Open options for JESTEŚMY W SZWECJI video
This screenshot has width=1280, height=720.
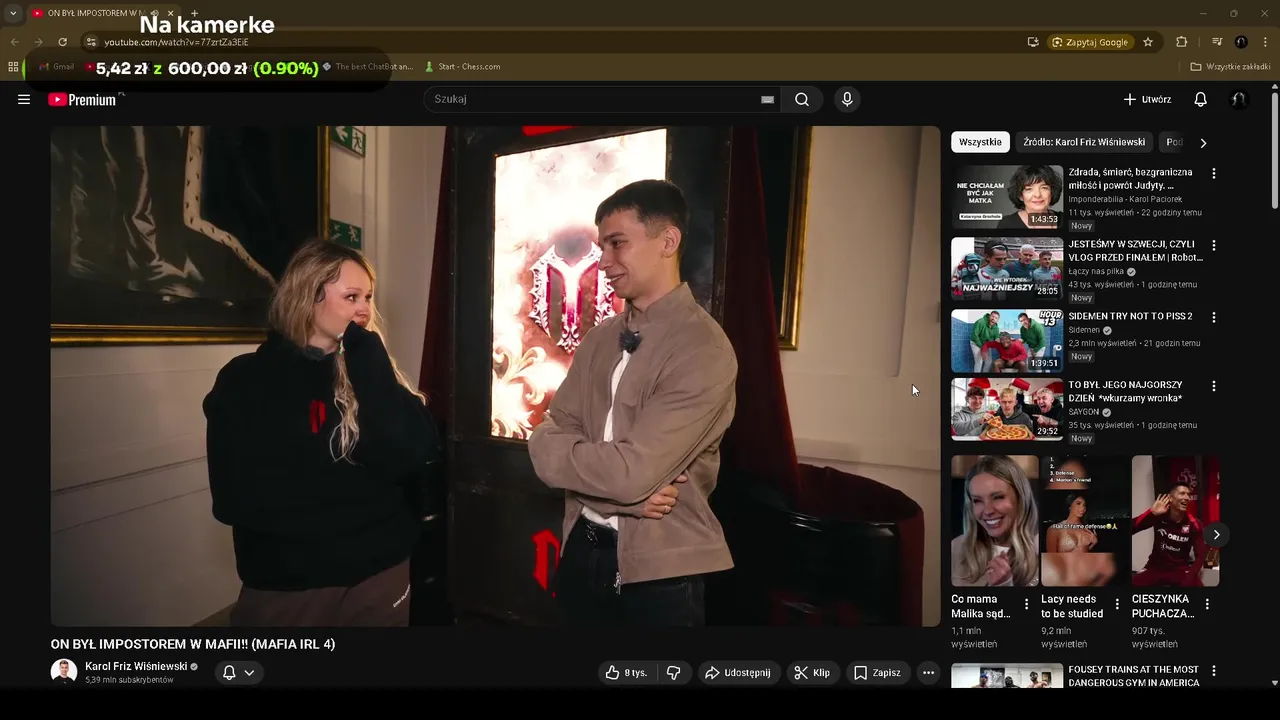click(x=1214, y=245)
